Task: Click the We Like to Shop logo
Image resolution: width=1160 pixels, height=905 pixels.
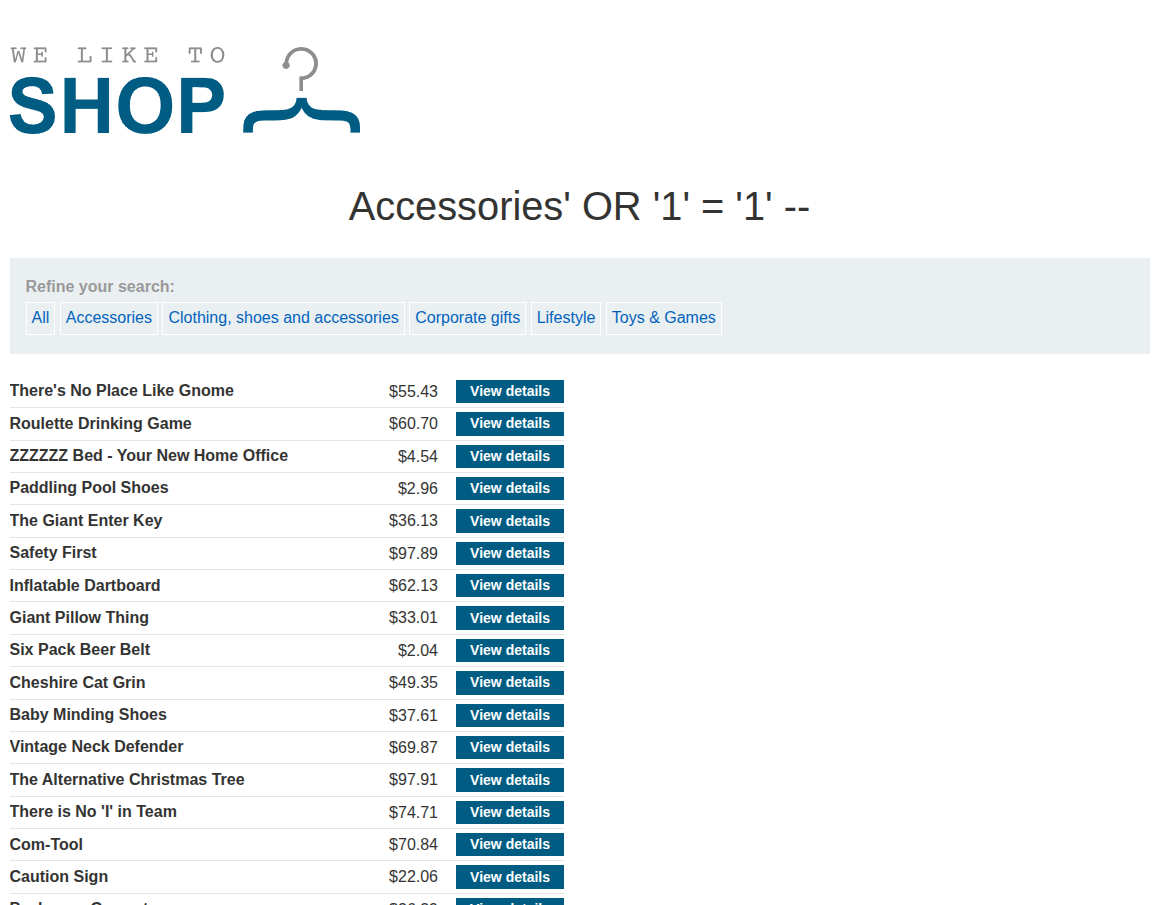Action: 185,91
